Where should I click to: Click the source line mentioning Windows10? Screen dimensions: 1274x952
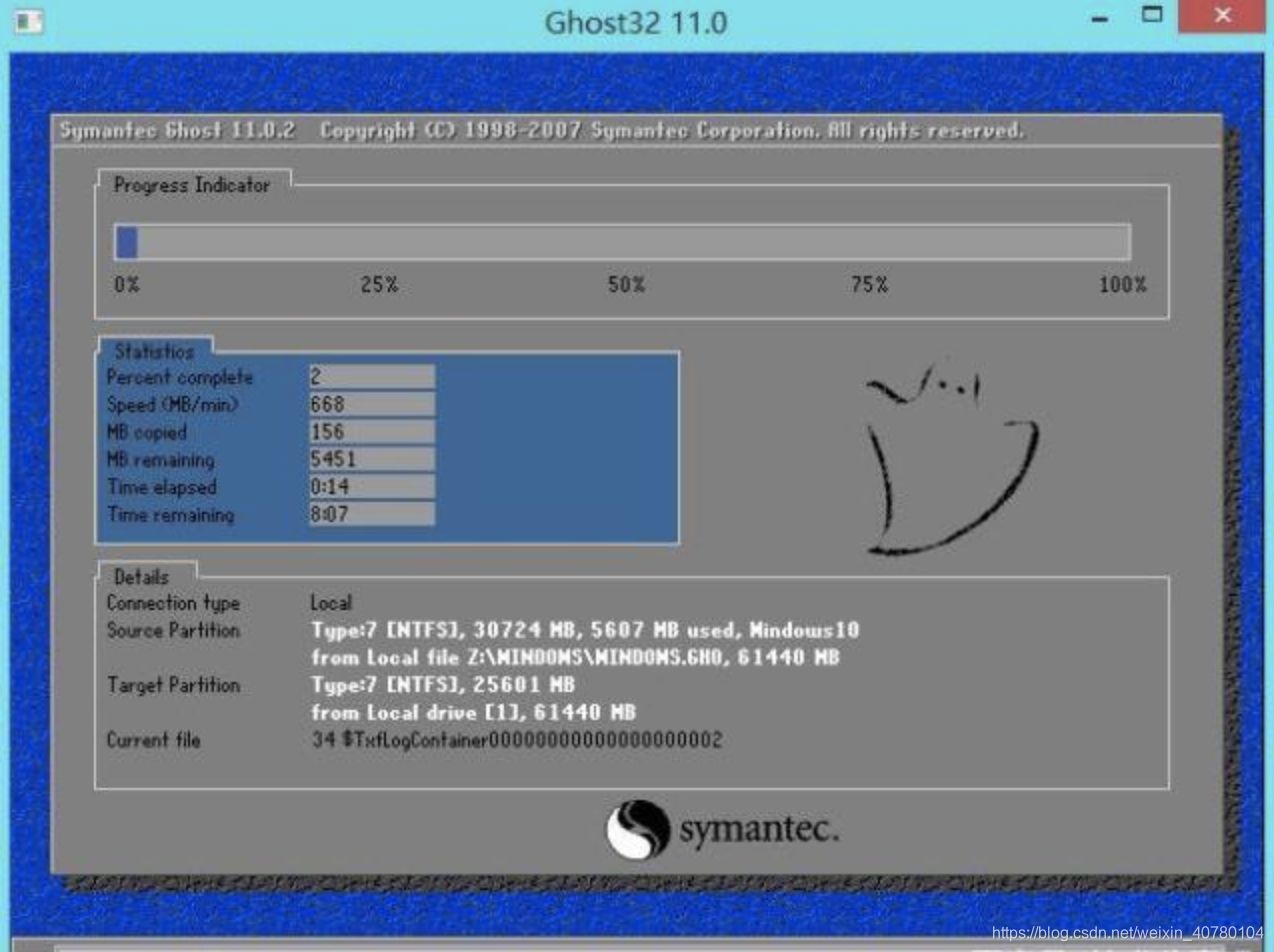pyautogui.click(x=585, y=631)
